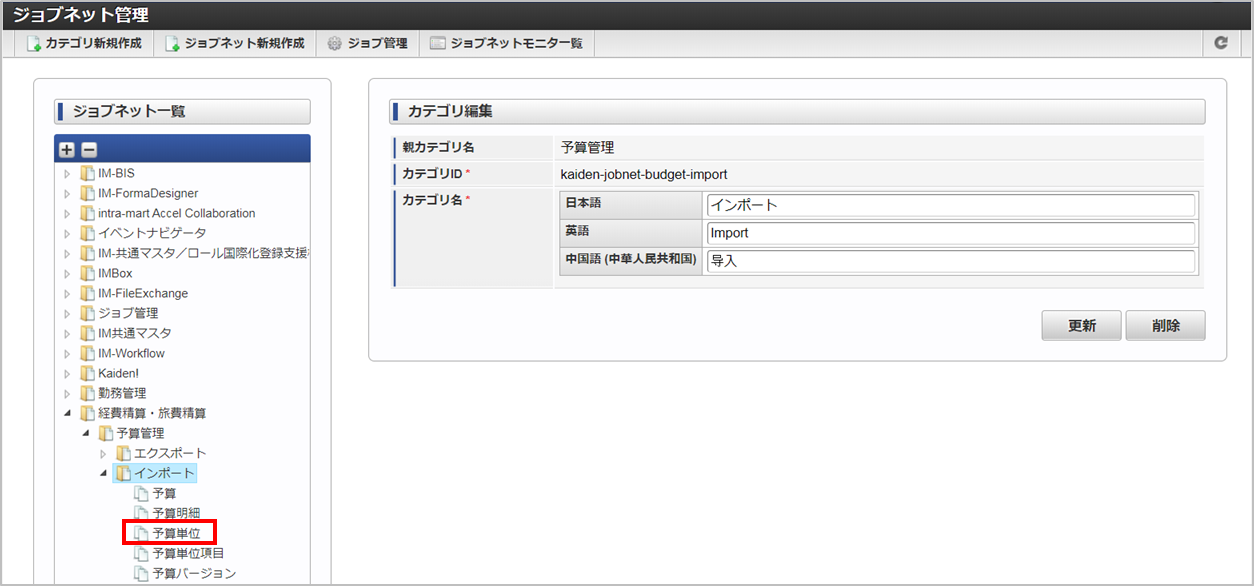The width and height of the screenshot is (1254, 586).
Task: Click the 予算単位項目 jobnet document icon
Action: click(141, 553)
